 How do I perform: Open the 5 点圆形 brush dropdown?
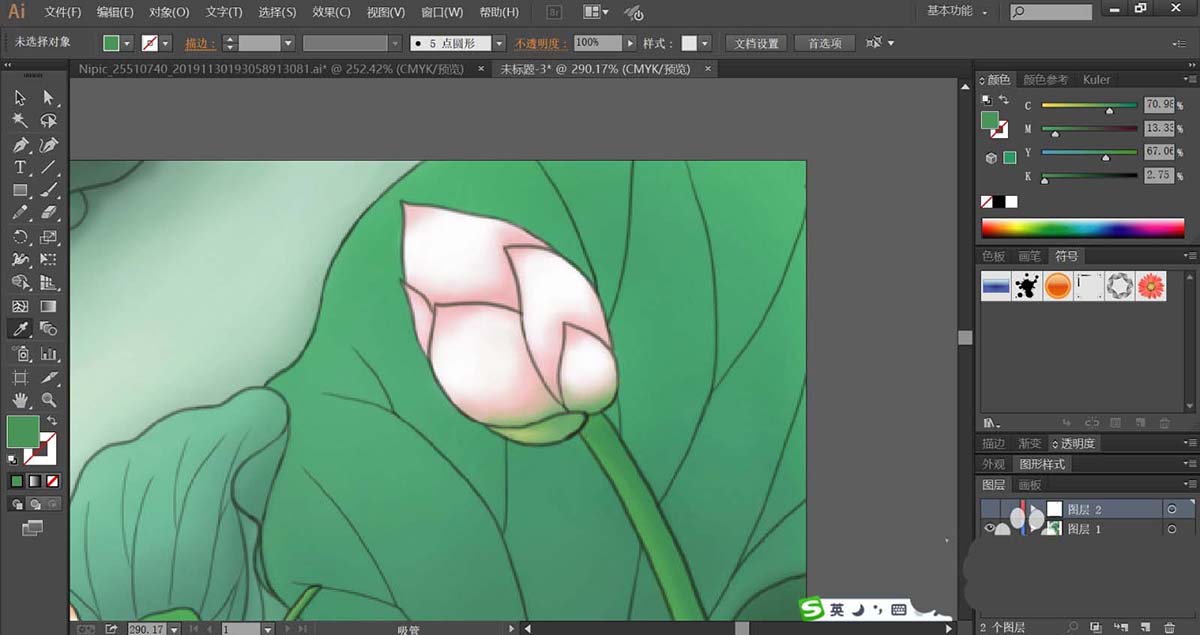pyautogui.click(x=498, y=44)
